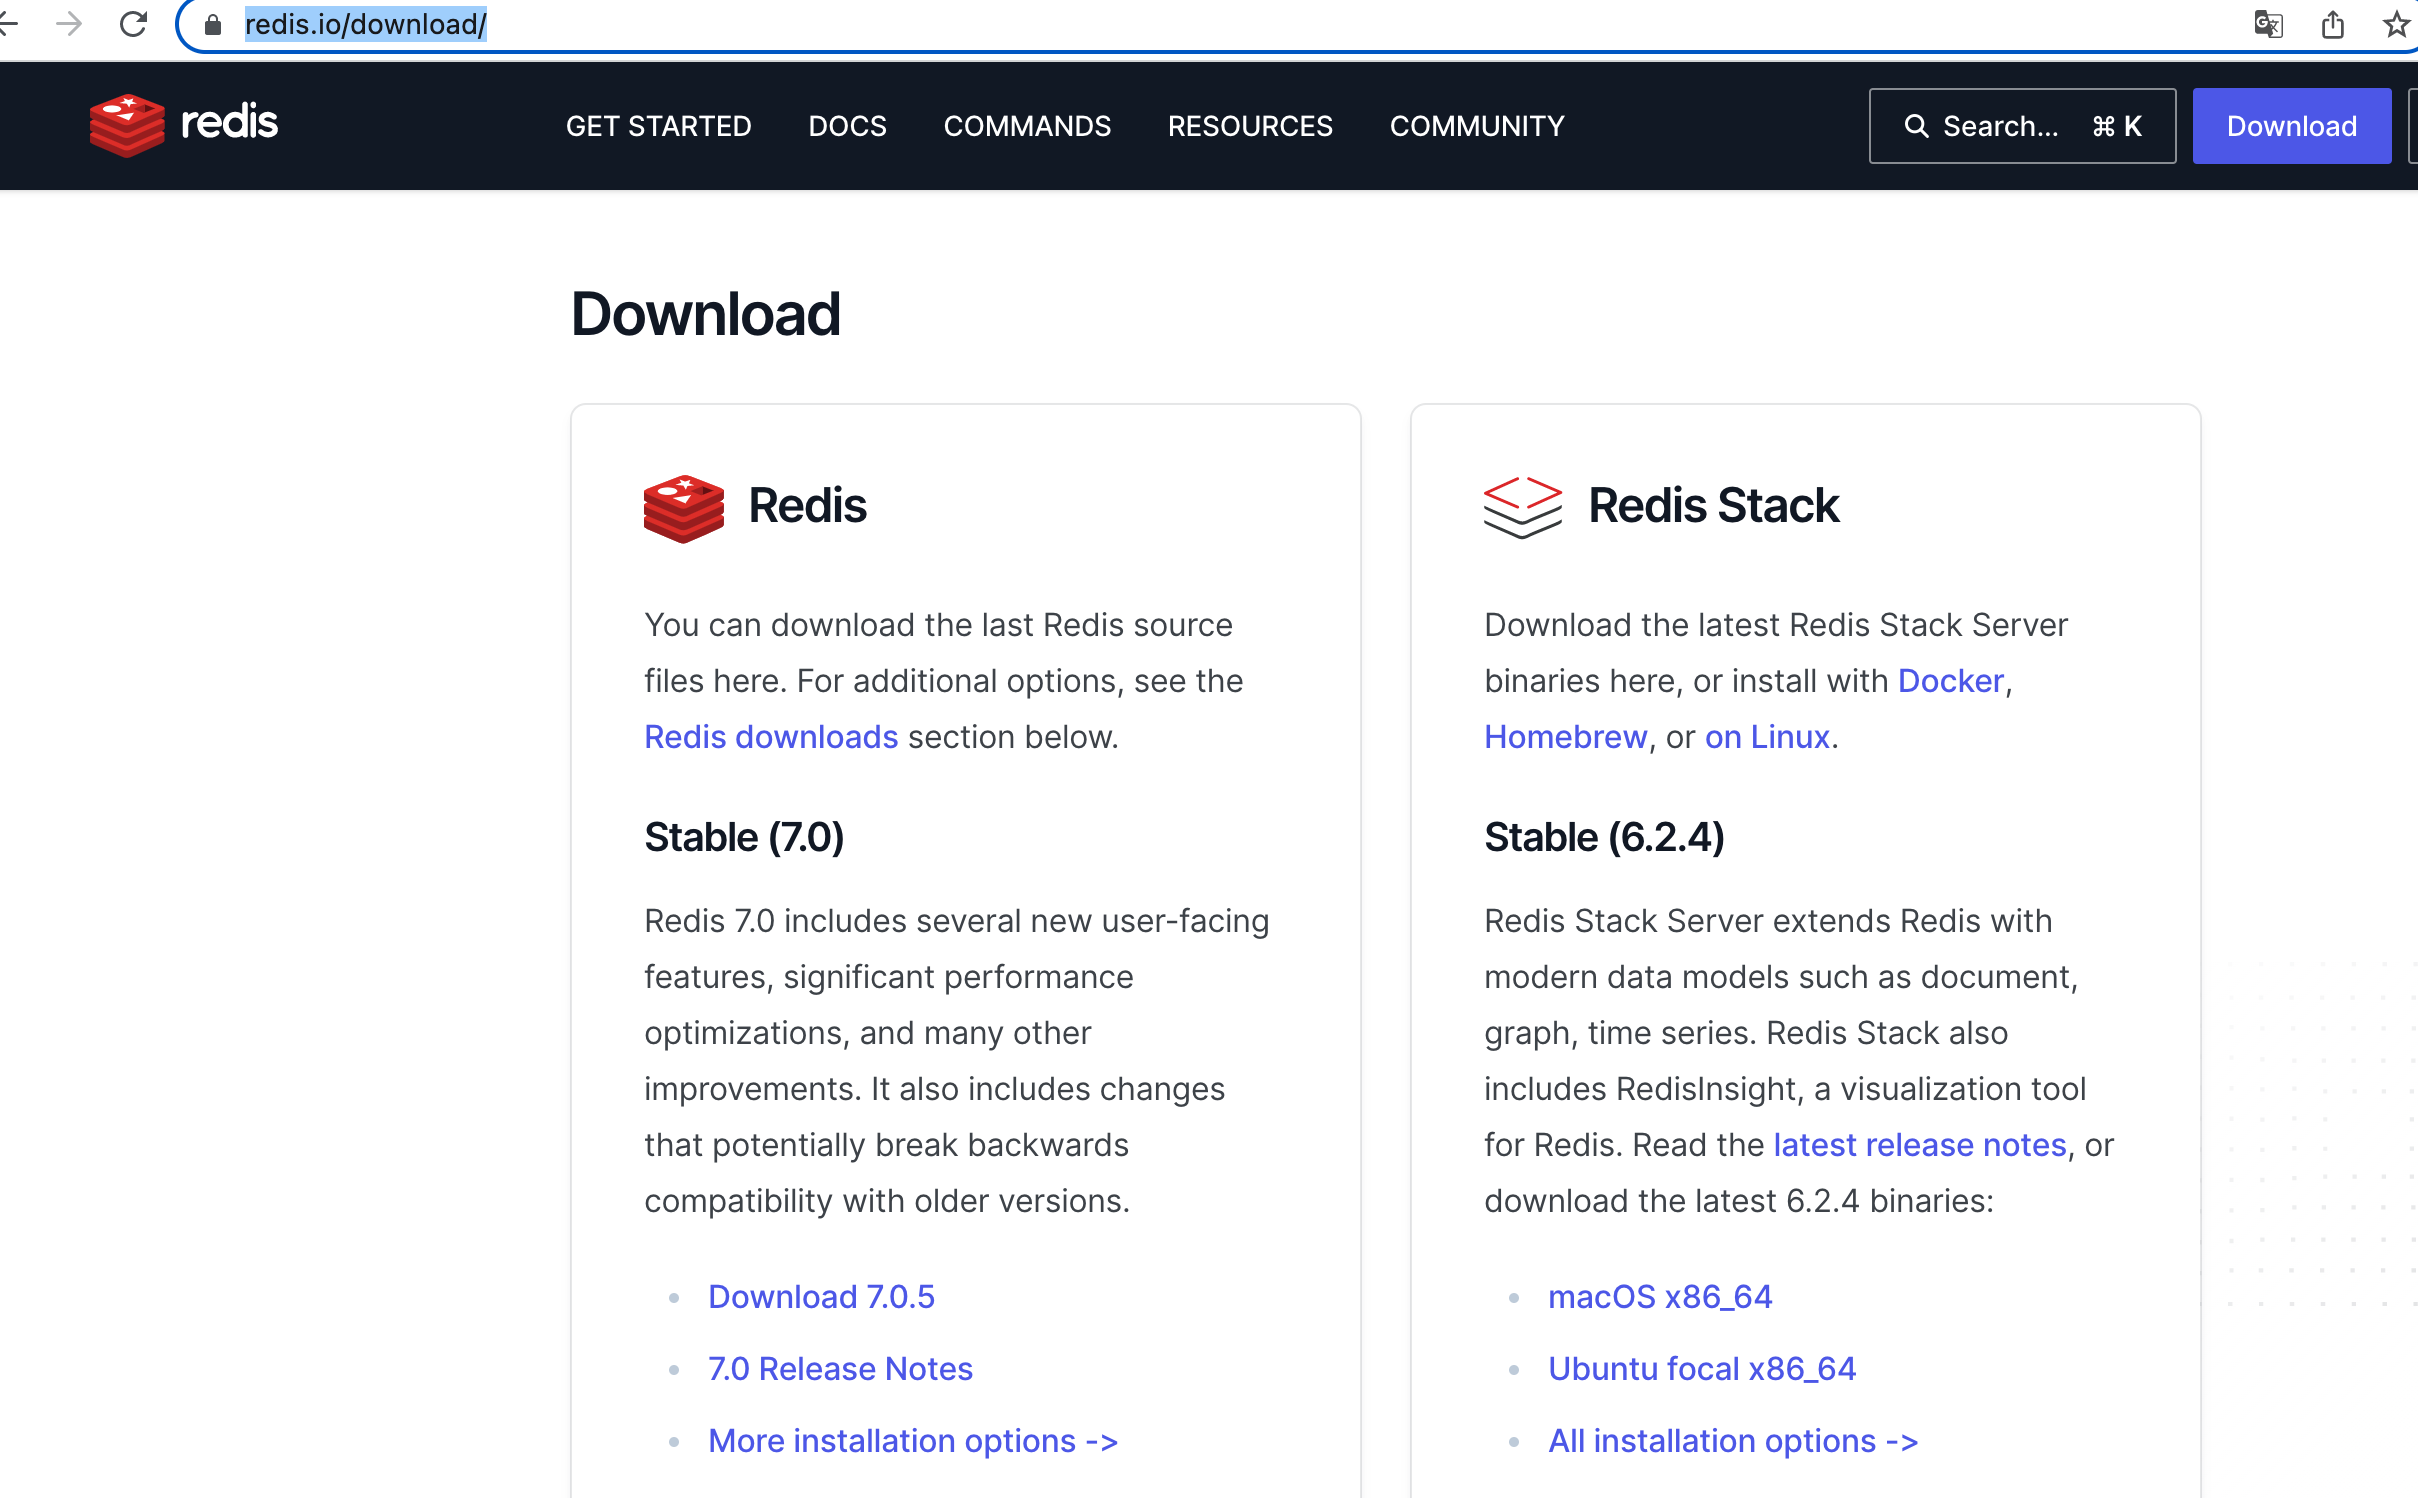Screen dimensions: 2418x1498
Task: Click the Stable (7.0) heading
Action: coord(744,837)
